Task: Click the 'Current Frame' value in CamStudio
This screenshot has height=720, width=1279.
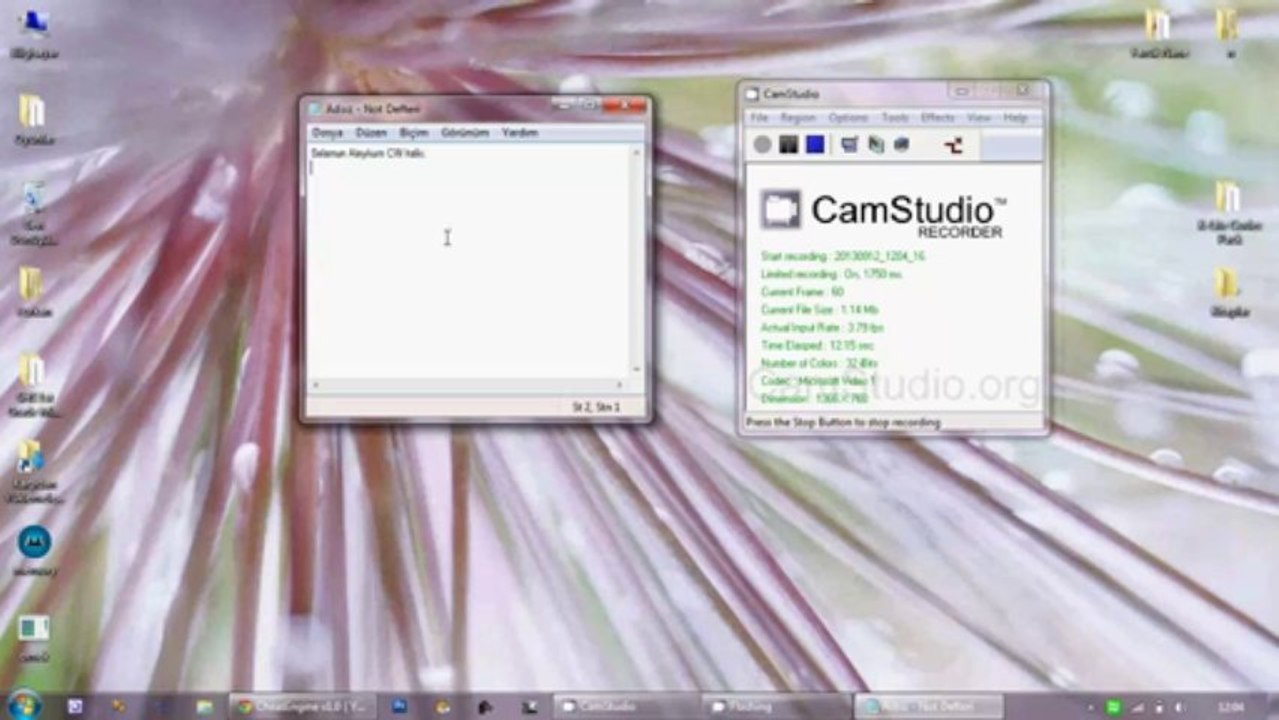Action: [837, 292]
